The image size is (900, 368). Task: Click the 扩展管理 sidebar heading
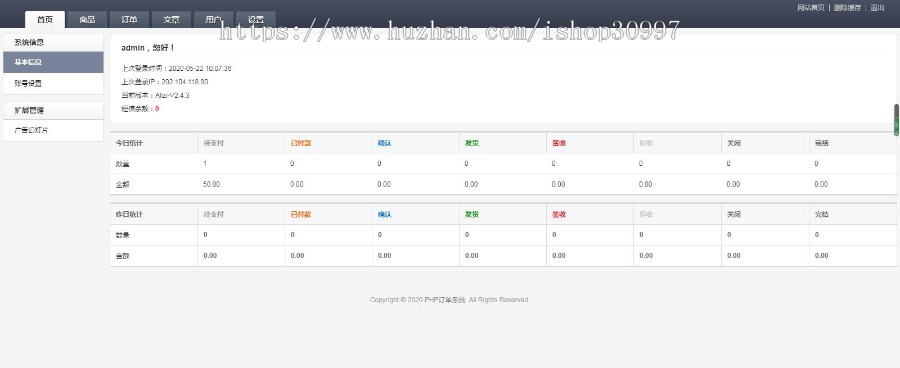53,110
